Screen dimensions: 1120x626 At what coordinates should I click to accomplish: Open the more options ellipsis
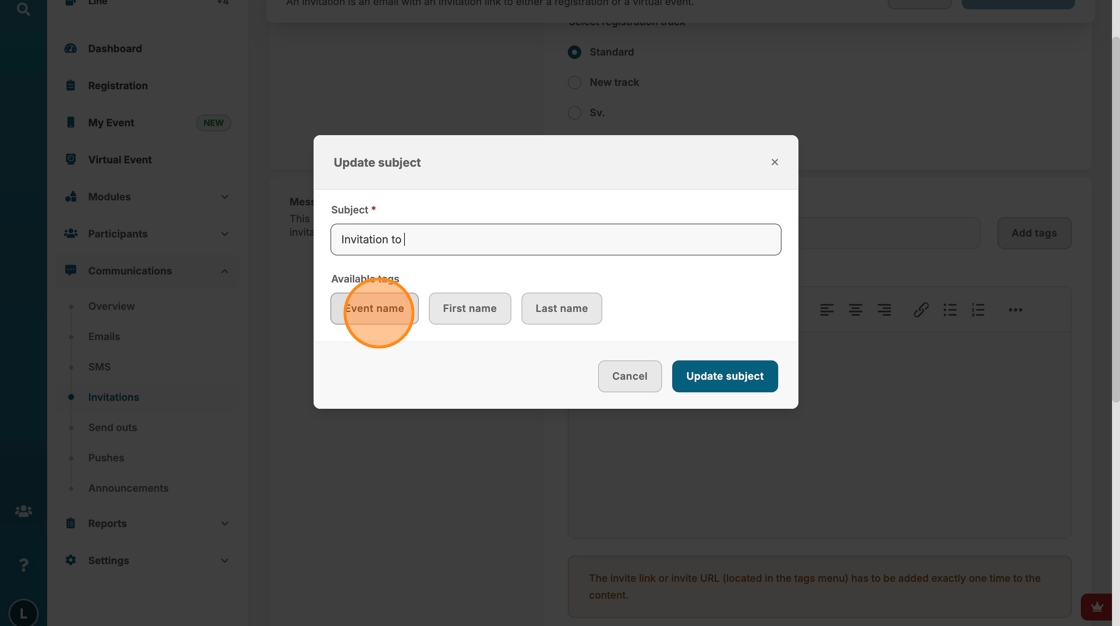tap(1015, 310)
